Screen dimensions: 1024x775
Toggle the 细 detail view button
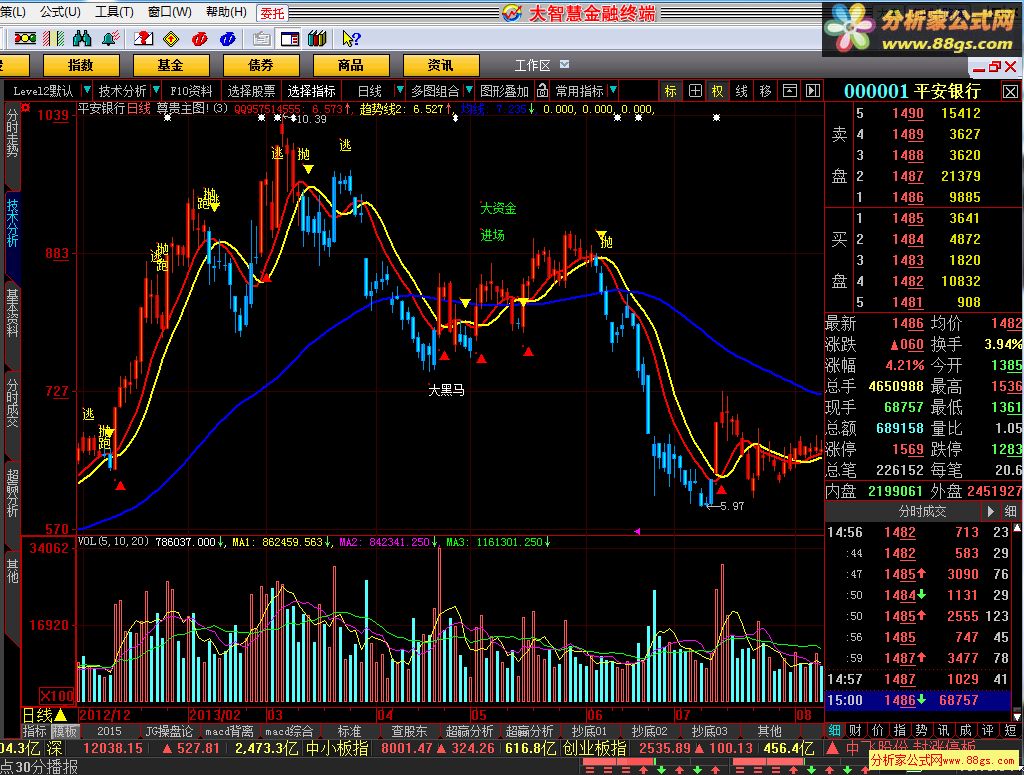835,731
